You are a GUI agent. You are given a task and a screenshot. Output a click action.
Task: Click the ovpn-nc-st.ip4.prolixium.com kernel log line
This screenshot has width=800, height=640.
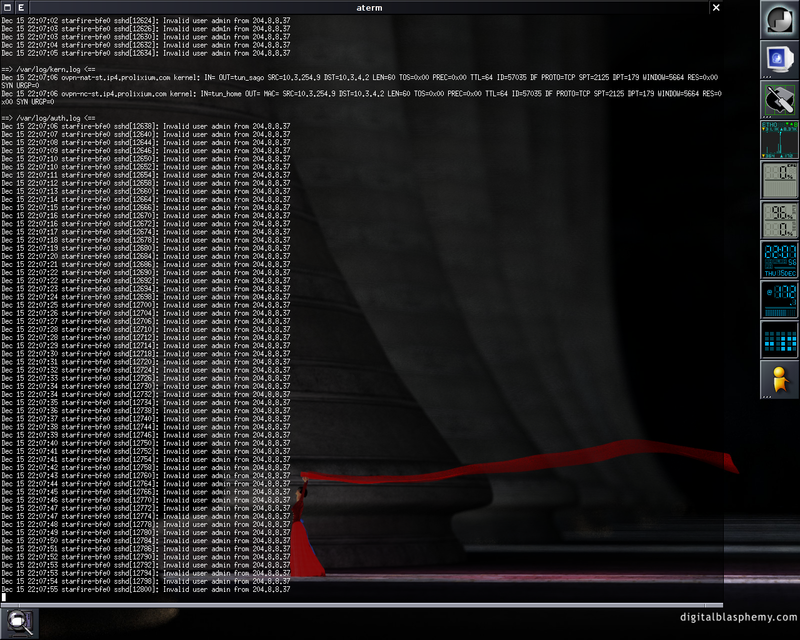click(x=362, y=98)
